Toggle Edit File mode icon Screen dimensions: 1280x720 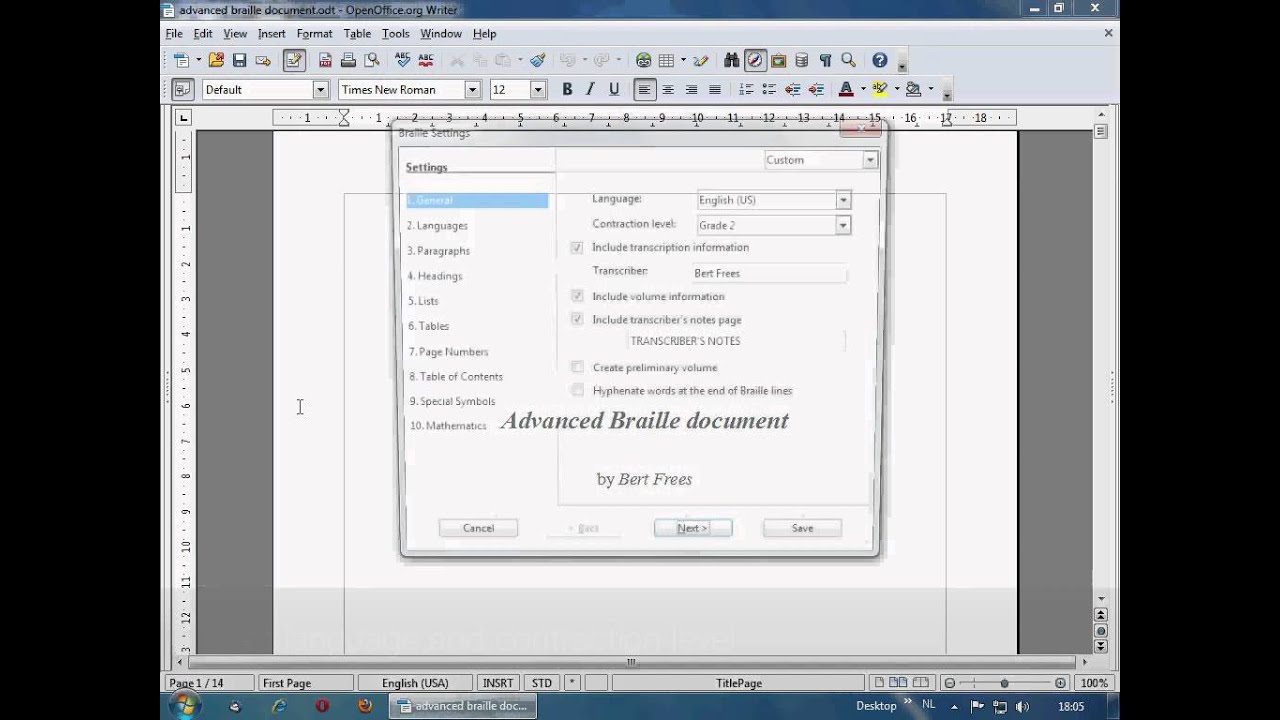[x=294, y=61]
